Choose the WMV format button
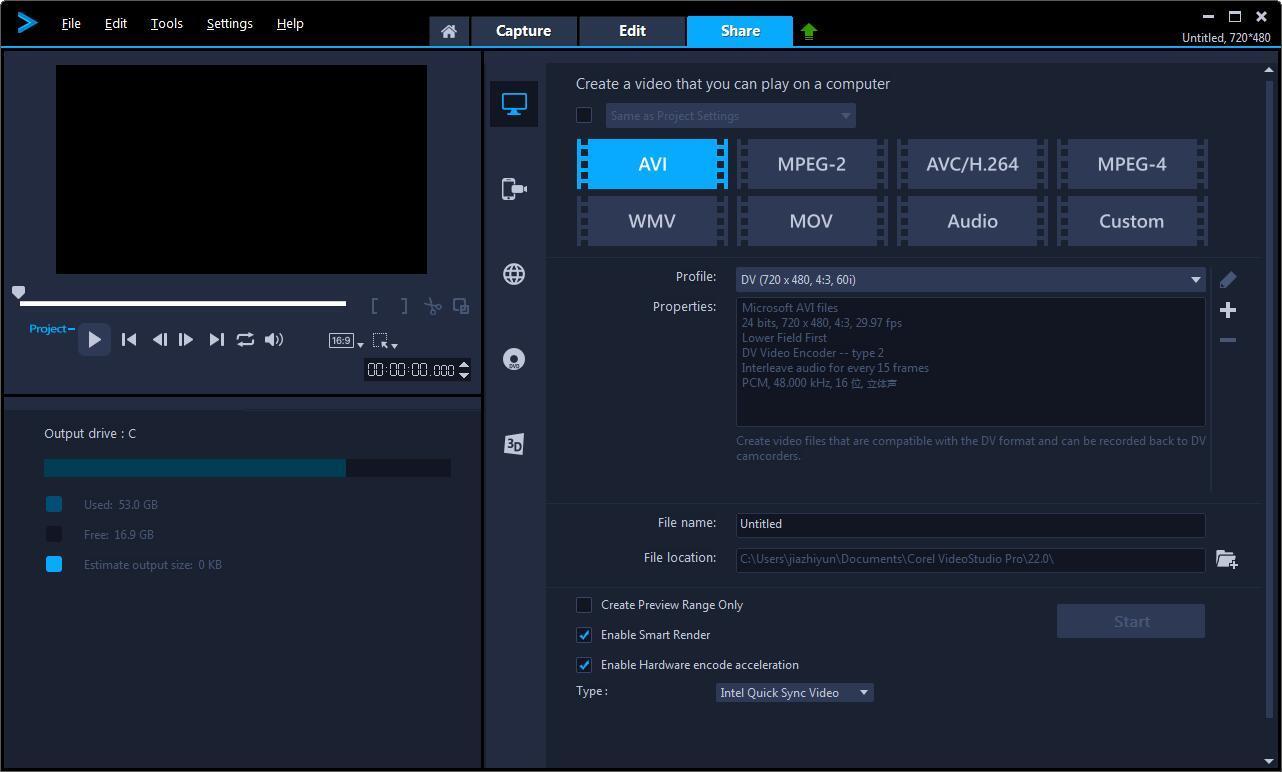Viewport: 1282px width, 772px height. (652, 221)
